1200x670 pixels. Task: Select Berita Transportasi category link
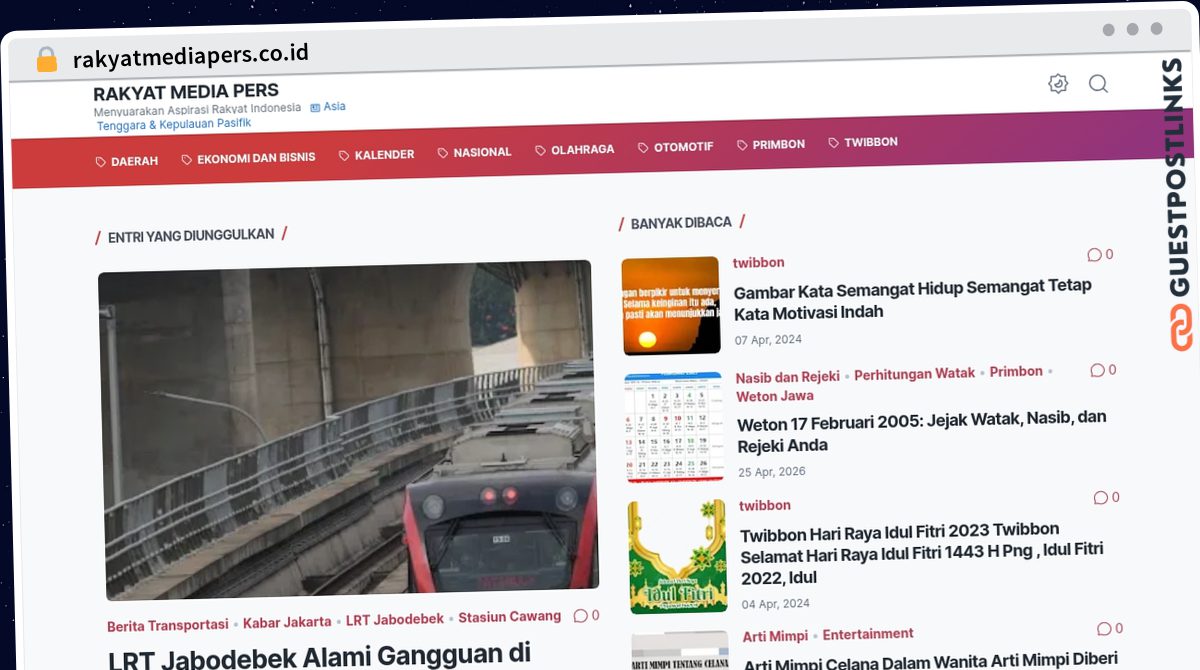pyautogui.click(x=168, y=625)
